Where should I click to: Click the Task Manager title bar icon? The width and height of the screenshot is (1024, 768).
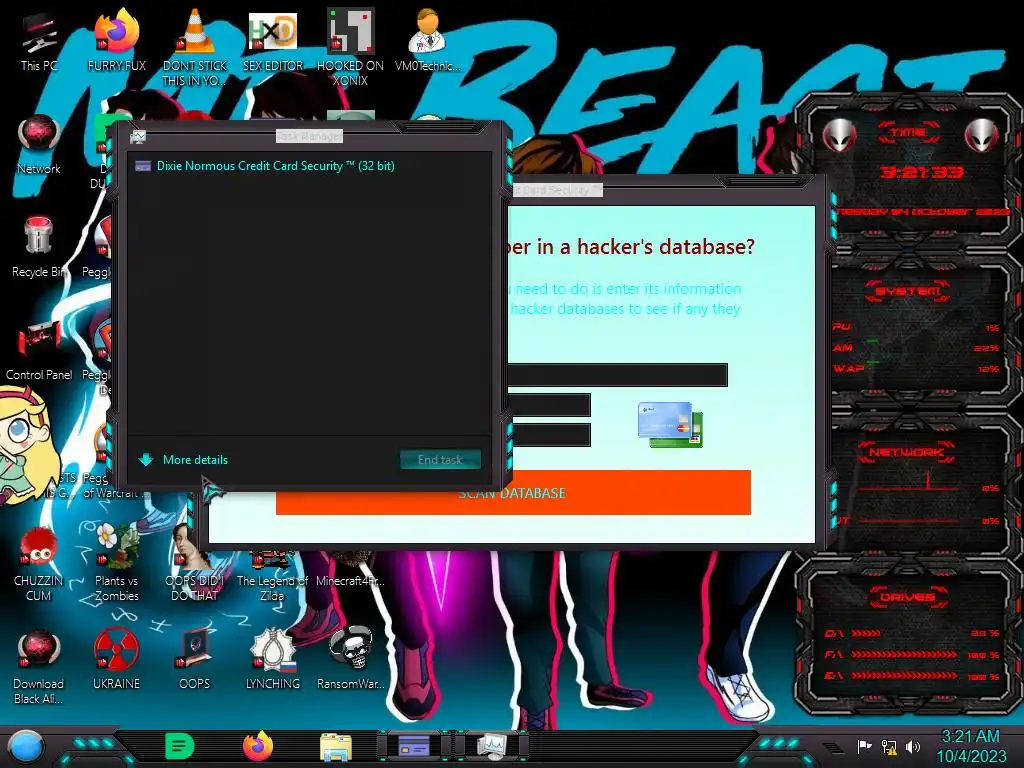click(138, 136)
